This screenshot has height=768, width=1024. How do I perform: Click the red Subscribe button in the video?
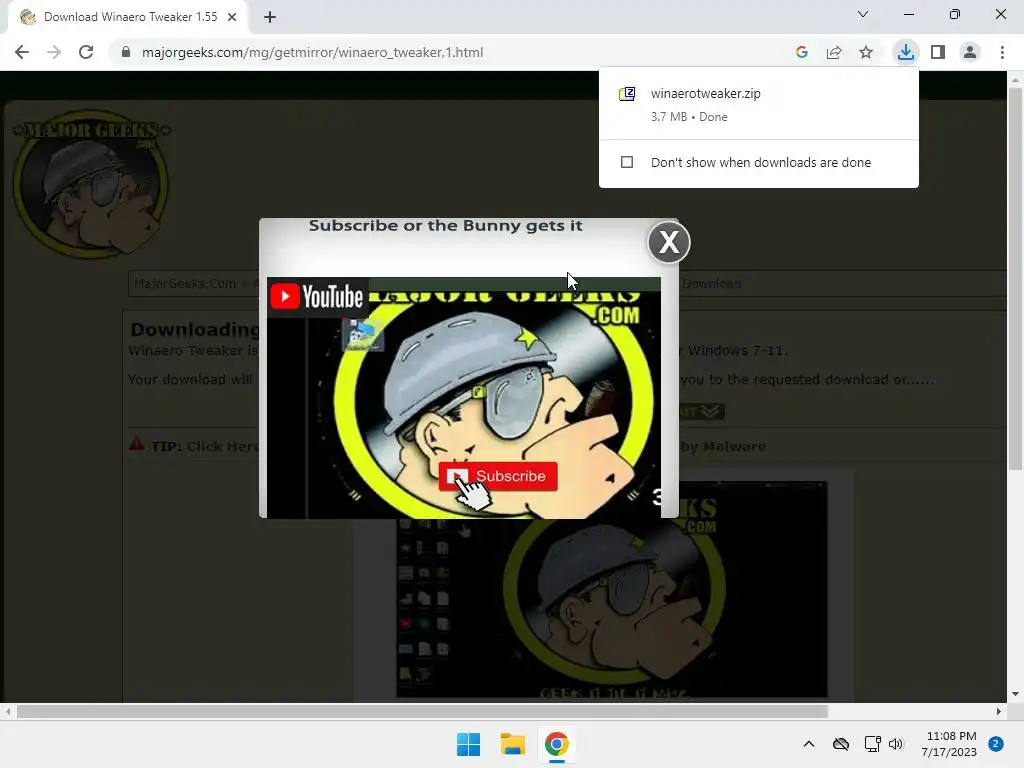(x=498, y=476)
